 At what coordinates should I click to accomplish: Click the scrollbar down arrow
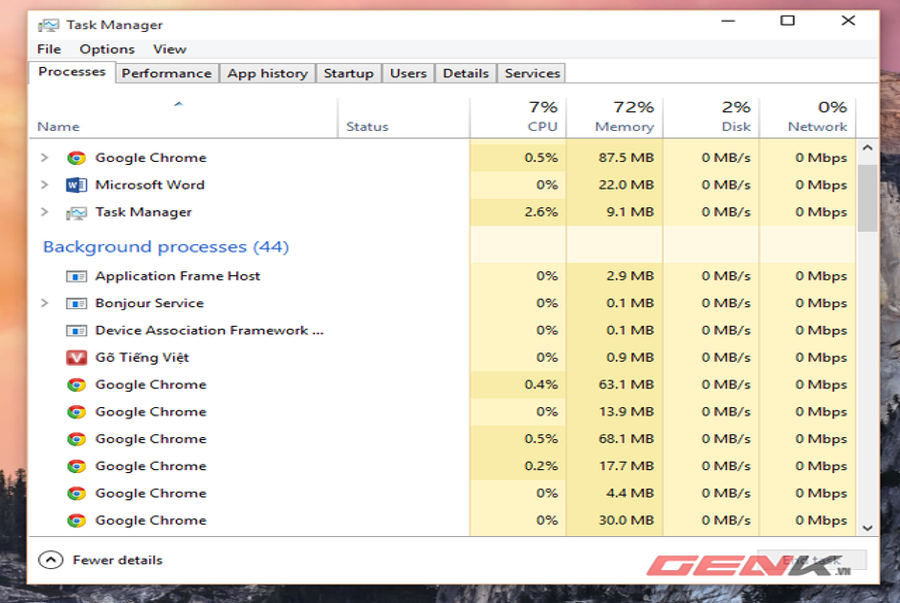[x=867, y=528]
